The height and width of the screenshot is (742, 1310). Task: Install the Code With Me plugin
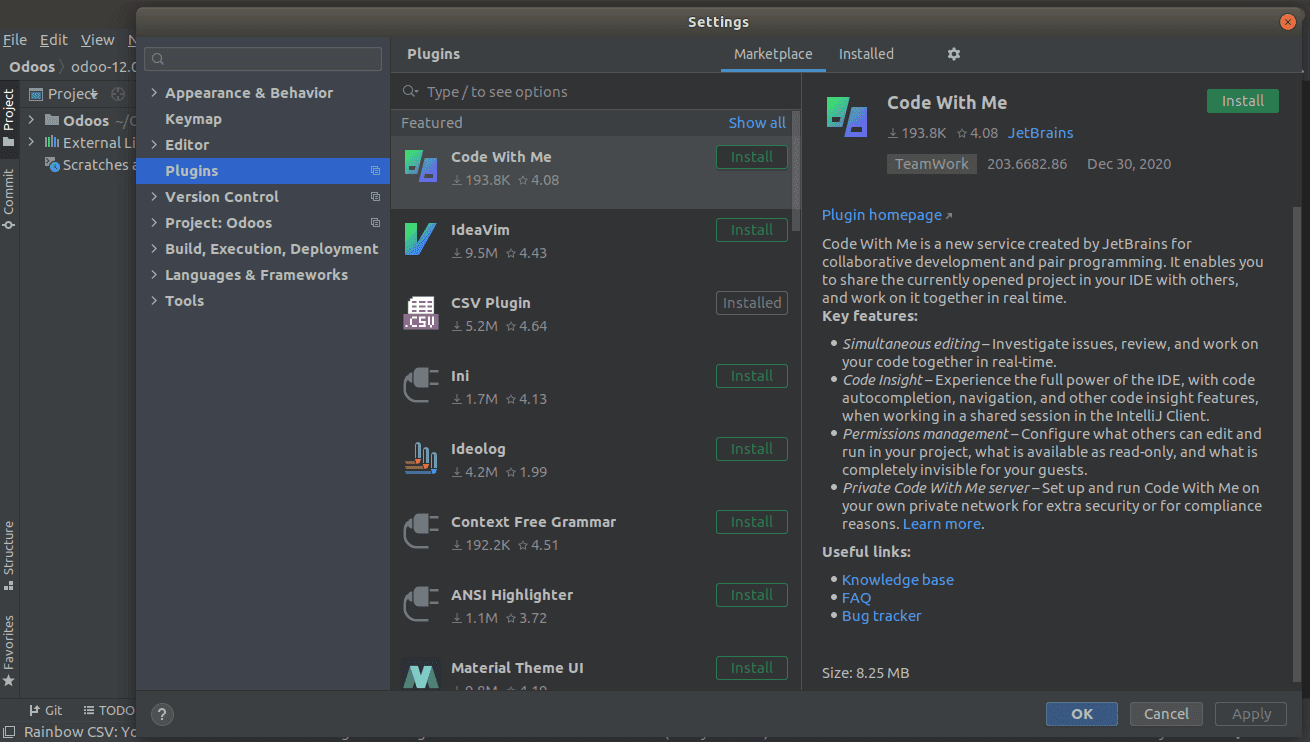coord(1242,101)
